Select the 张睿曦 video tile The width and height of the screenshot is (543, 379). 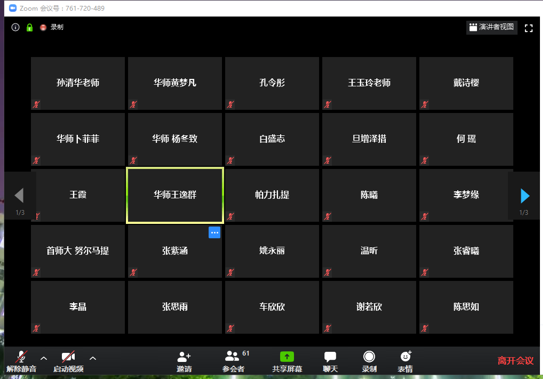466,252
